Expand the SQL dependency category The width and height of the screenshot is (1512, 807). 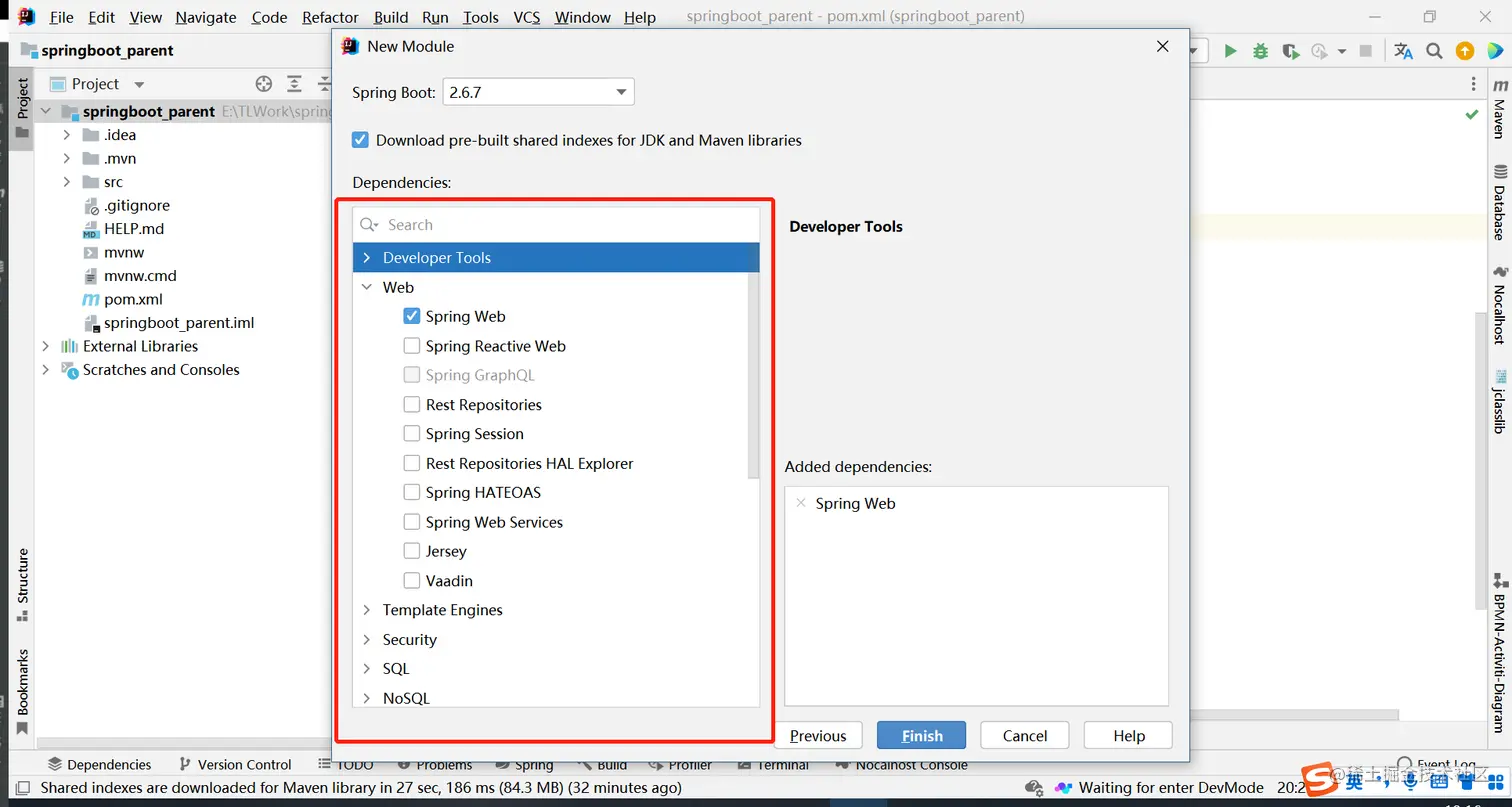367,669
